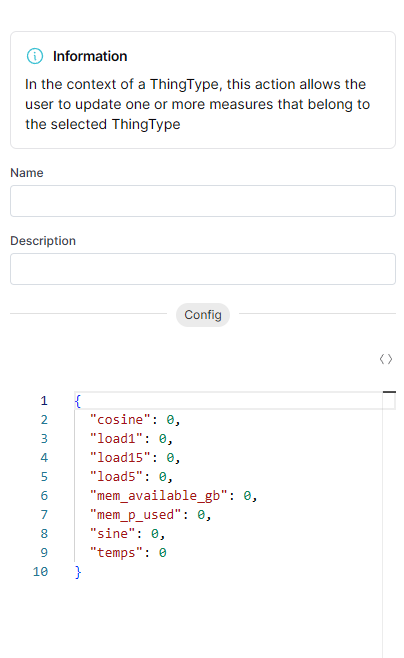
Task: Click the "load1" key on line 3
Action: [x=116, y=439]
